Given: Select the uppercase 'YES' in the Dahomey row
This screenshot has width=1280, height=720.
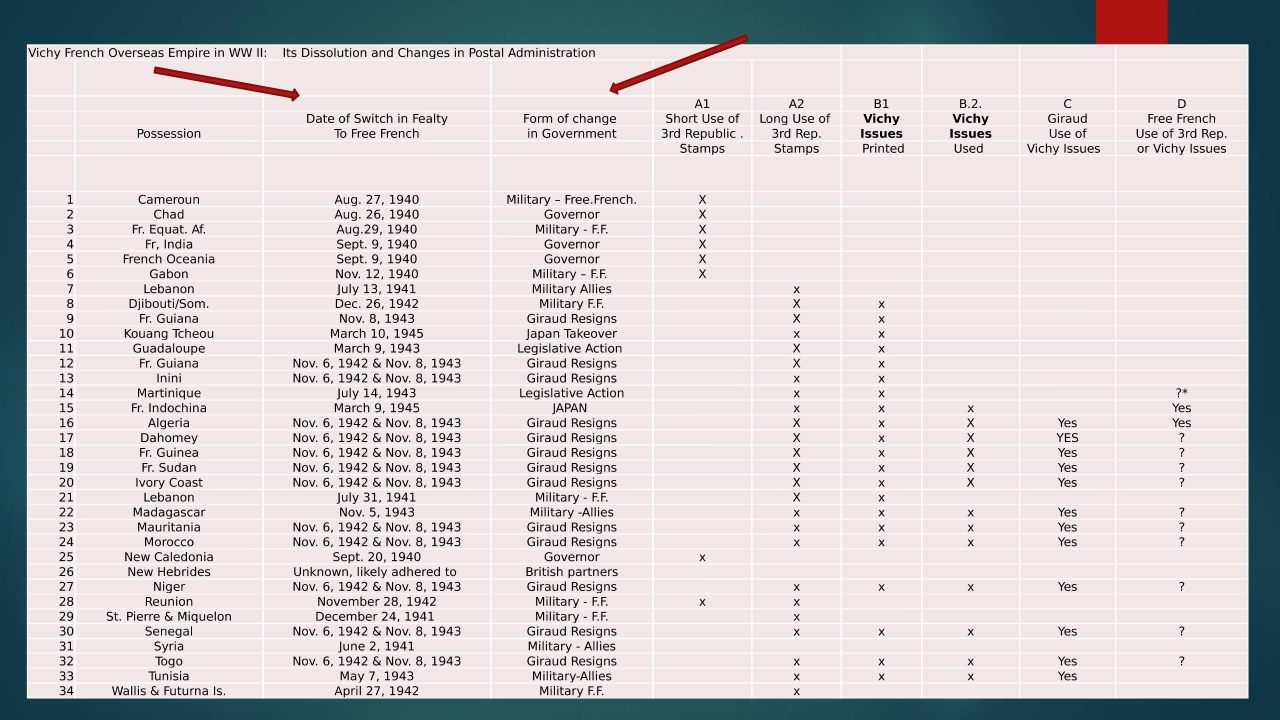Looking at the screenshot, I should (1067, 438).
